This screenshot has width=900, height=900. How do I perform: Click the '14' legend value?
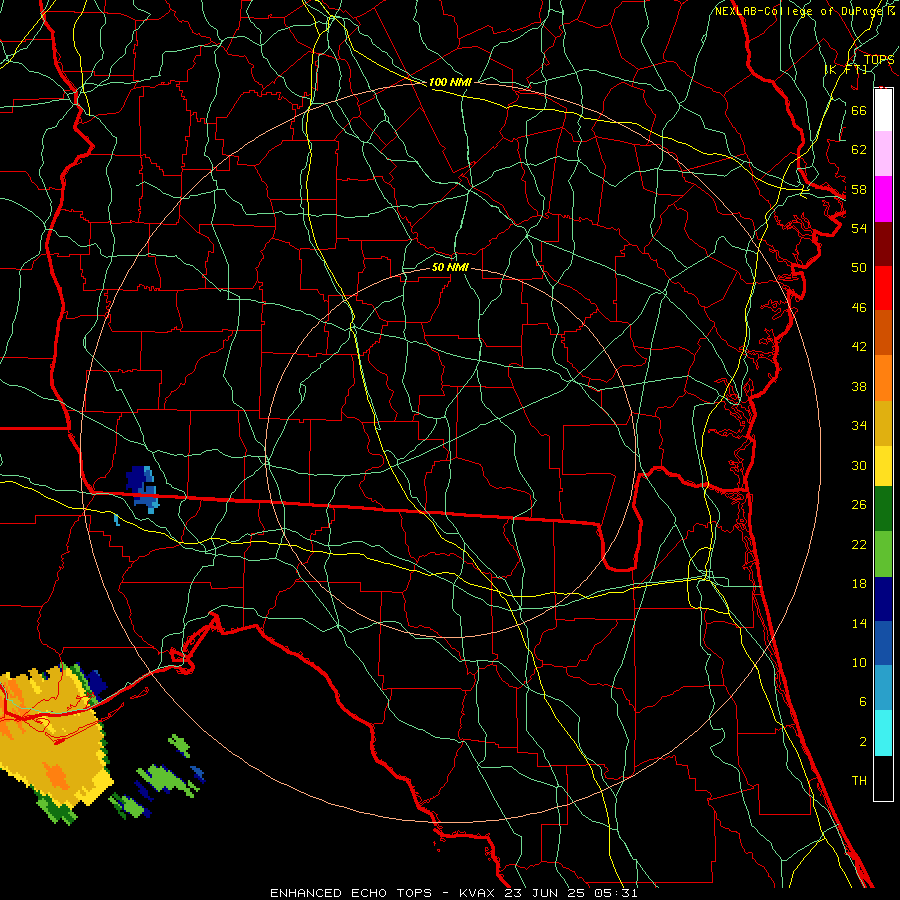(x=859, y=623)
